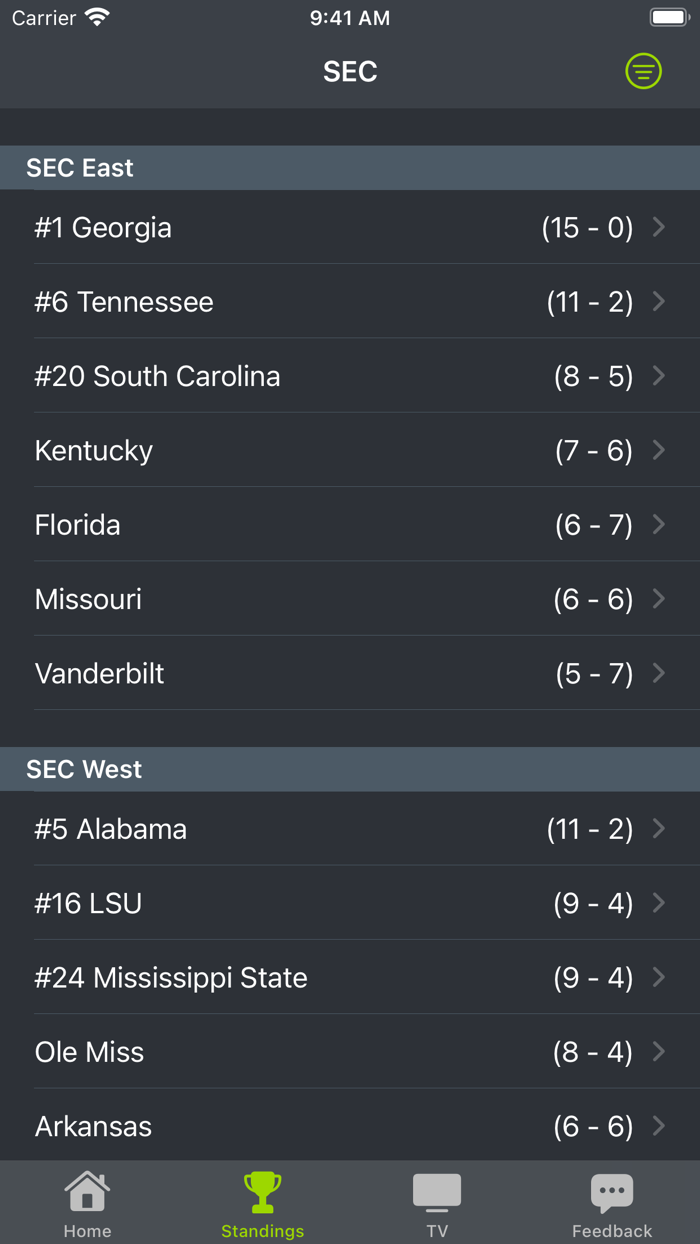Viewport: 700px width, 1244px height.
Task: Tap the Feedback speech bubble icon
Action: pos(612,1190)
